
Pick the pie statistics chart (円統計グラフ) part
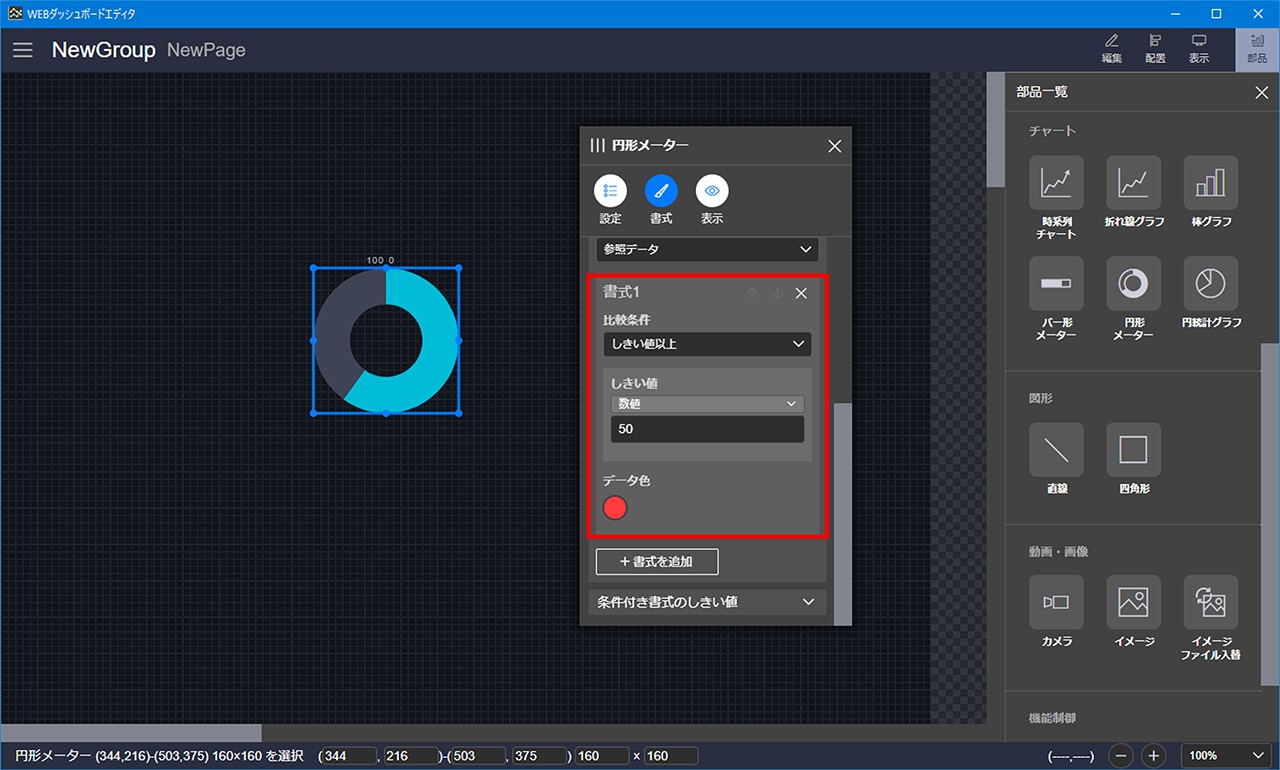1210,284
